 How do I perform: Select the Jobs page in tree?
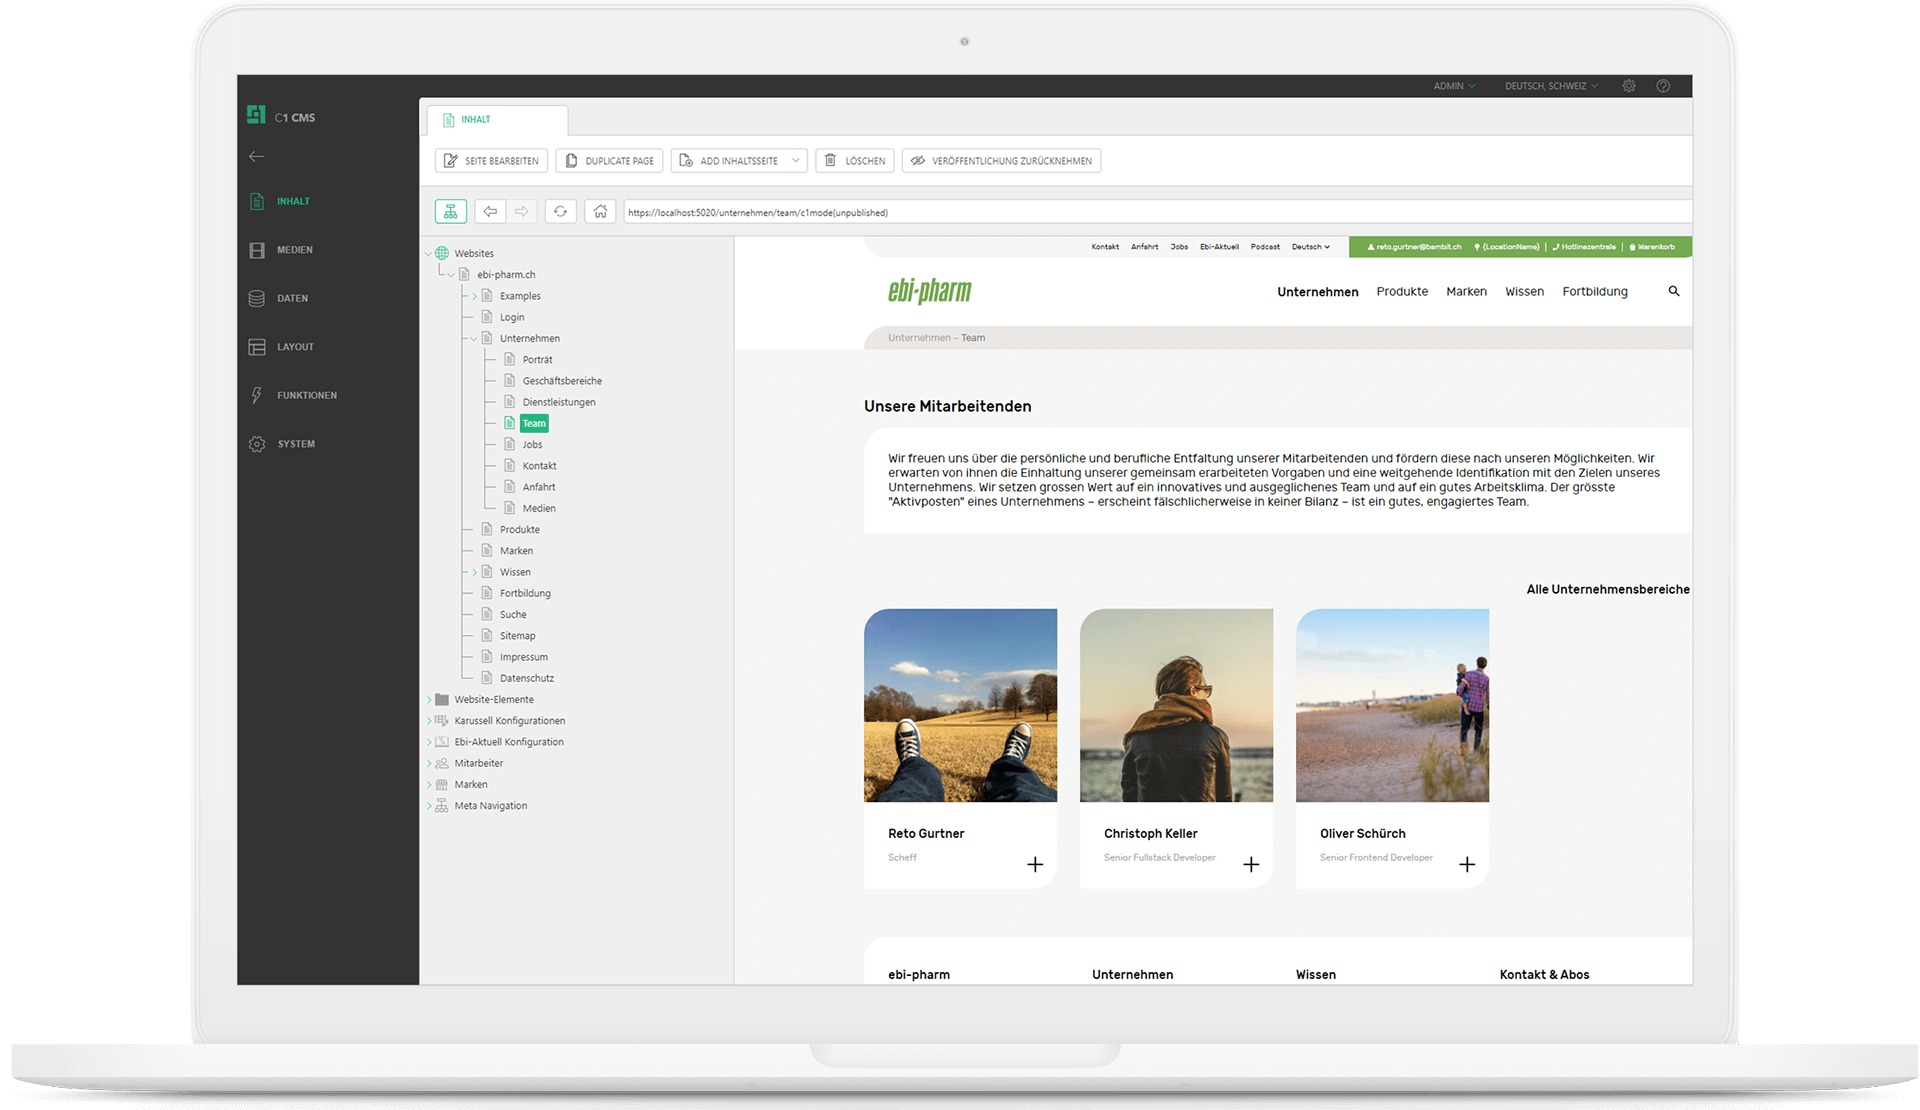coord(532,445)
